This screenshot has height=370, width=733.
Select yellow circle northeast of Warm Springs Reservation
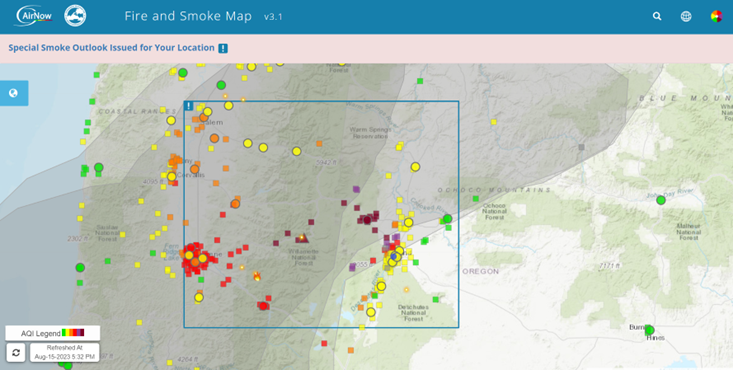click(415, 167)
